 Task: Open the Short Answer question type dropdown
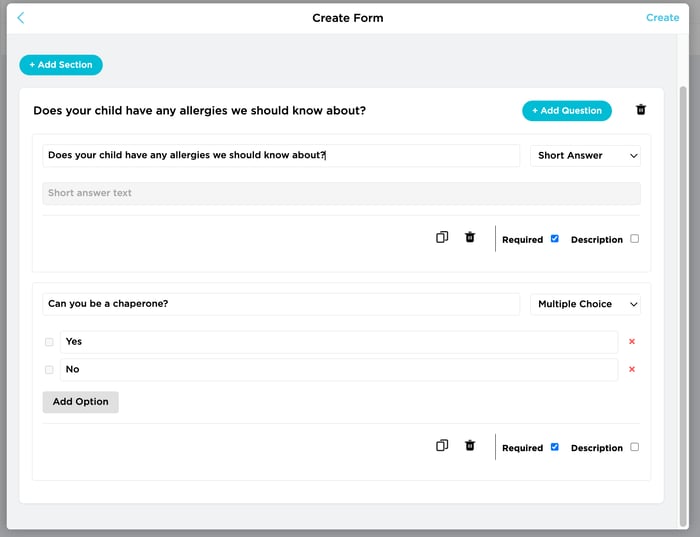point(585,156)
